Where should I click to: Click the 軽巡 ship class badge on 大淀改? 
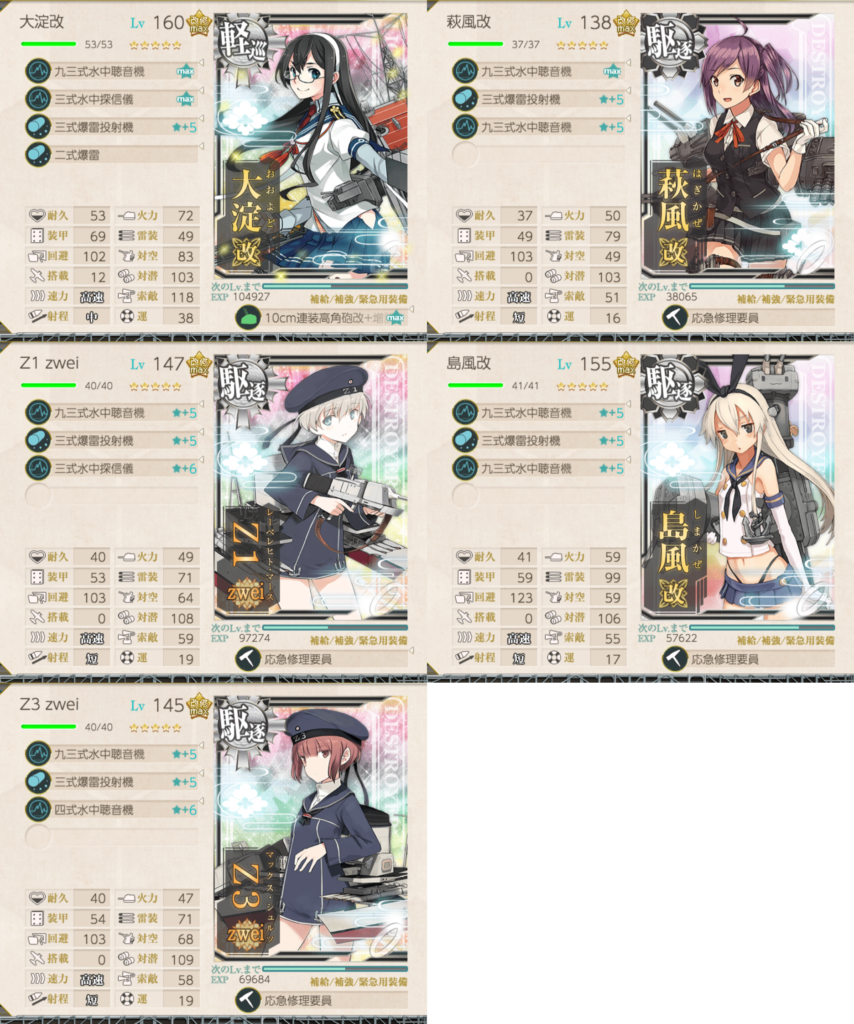click(242, 42)
